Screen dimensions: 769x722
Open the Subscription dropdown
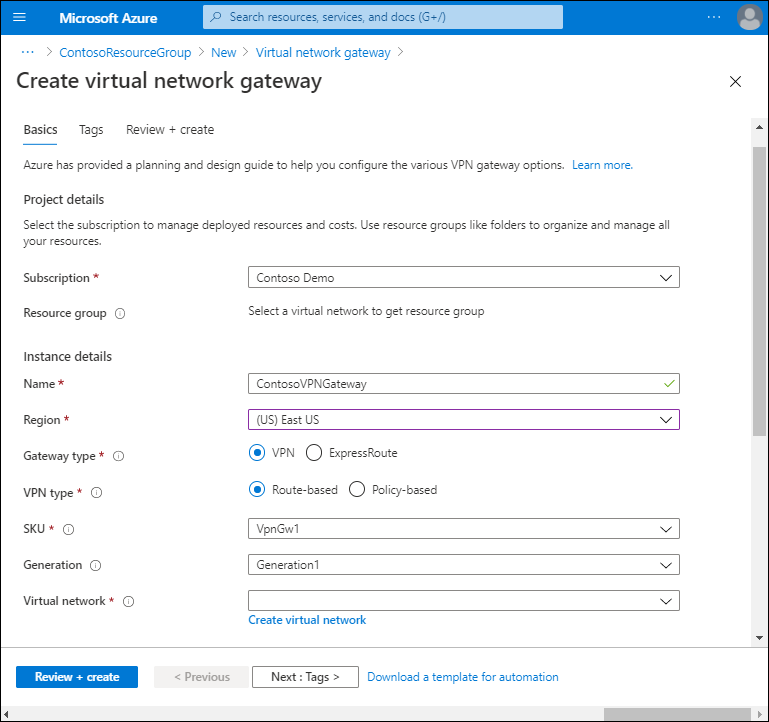click(463, 277)
